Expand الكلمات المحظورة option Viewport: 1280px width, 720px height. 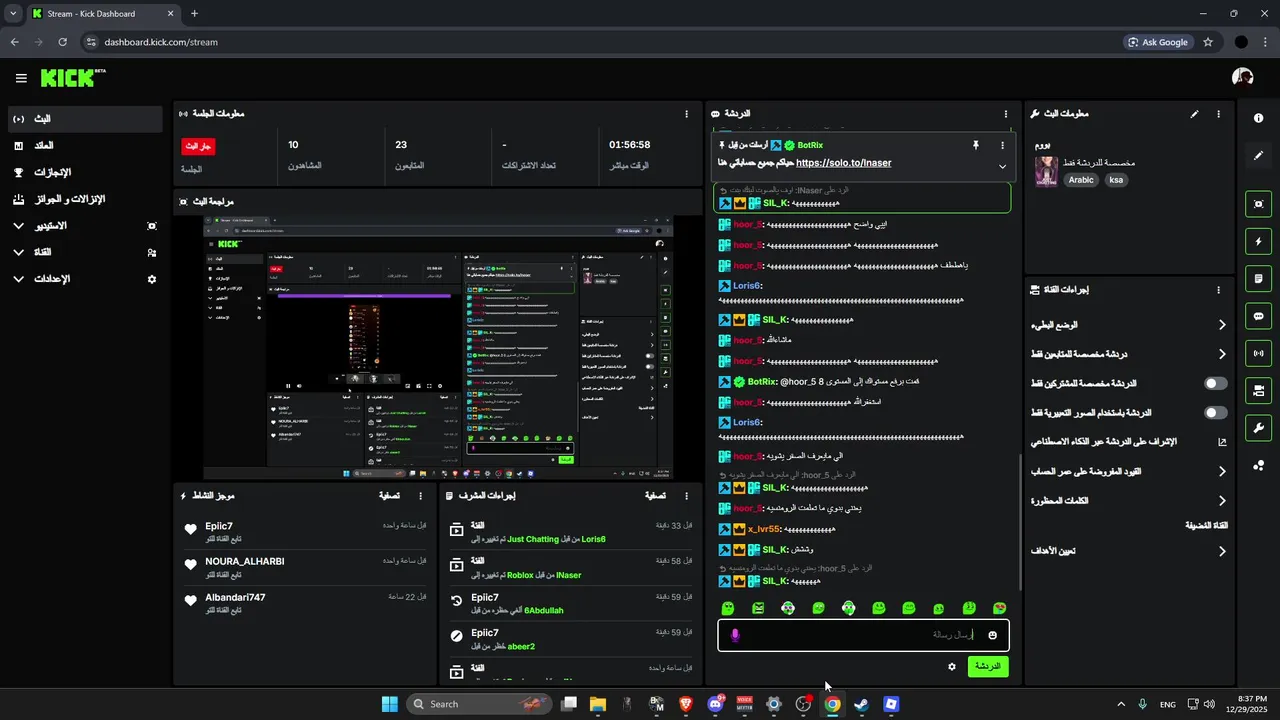pos(1129,501)
